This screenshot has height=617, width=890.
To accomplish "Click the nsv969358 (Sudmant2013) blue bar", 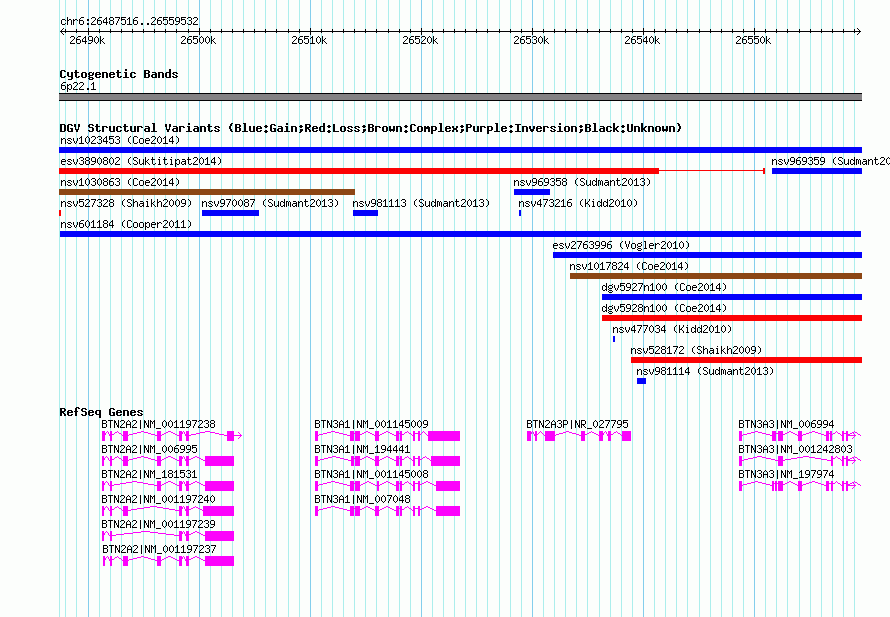I will click(532, 192).
